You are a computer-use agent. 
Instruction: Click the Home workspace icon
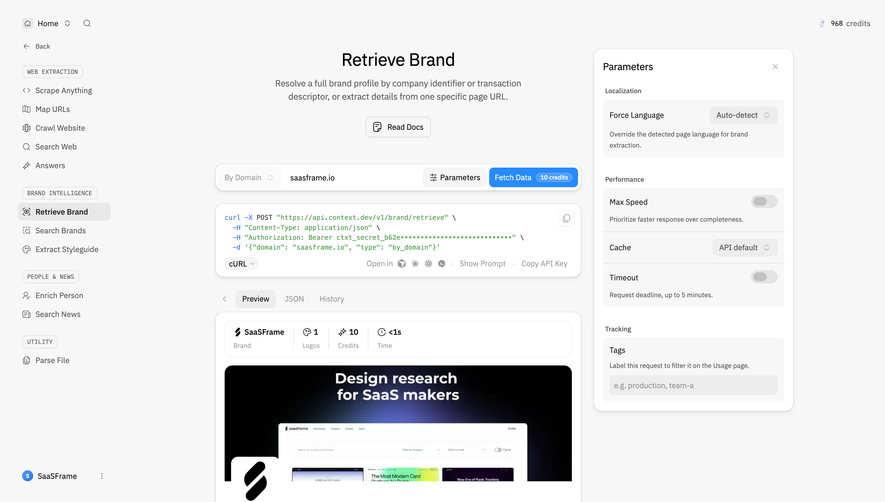click(28, 23)
